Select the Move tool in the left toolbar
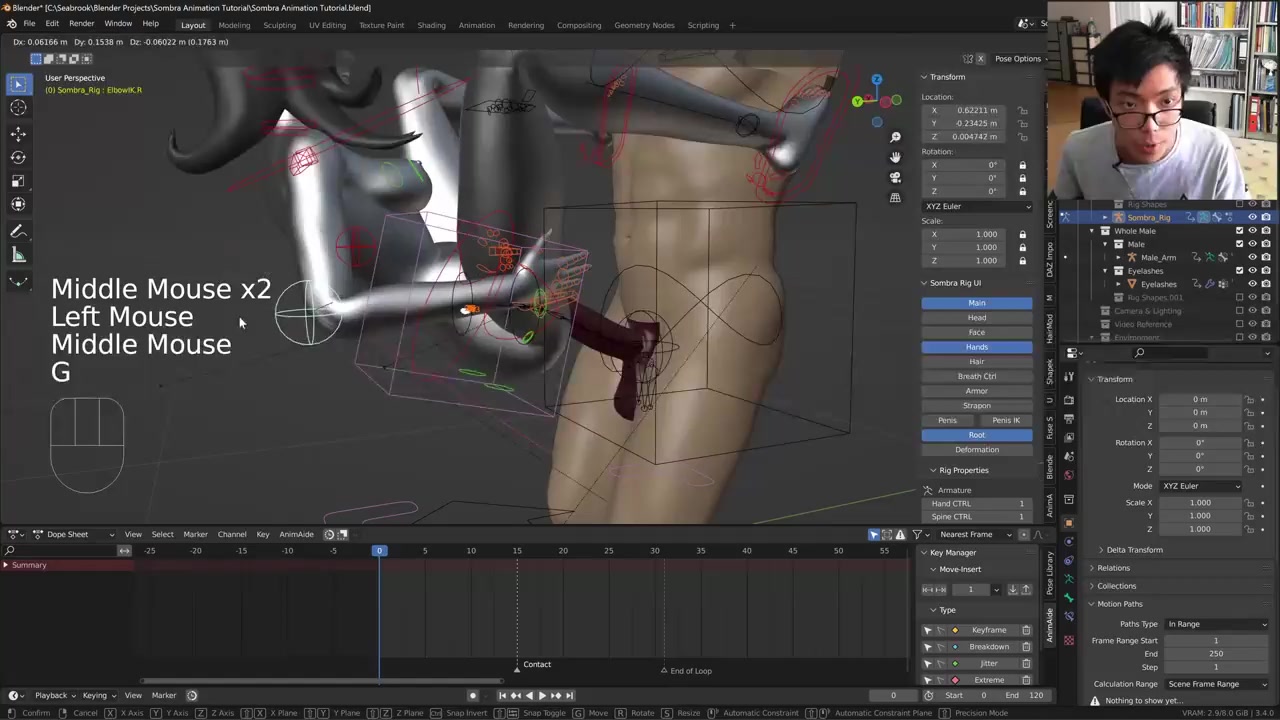This screenshot has height=720, width=1280. click(x=18, y=133)
